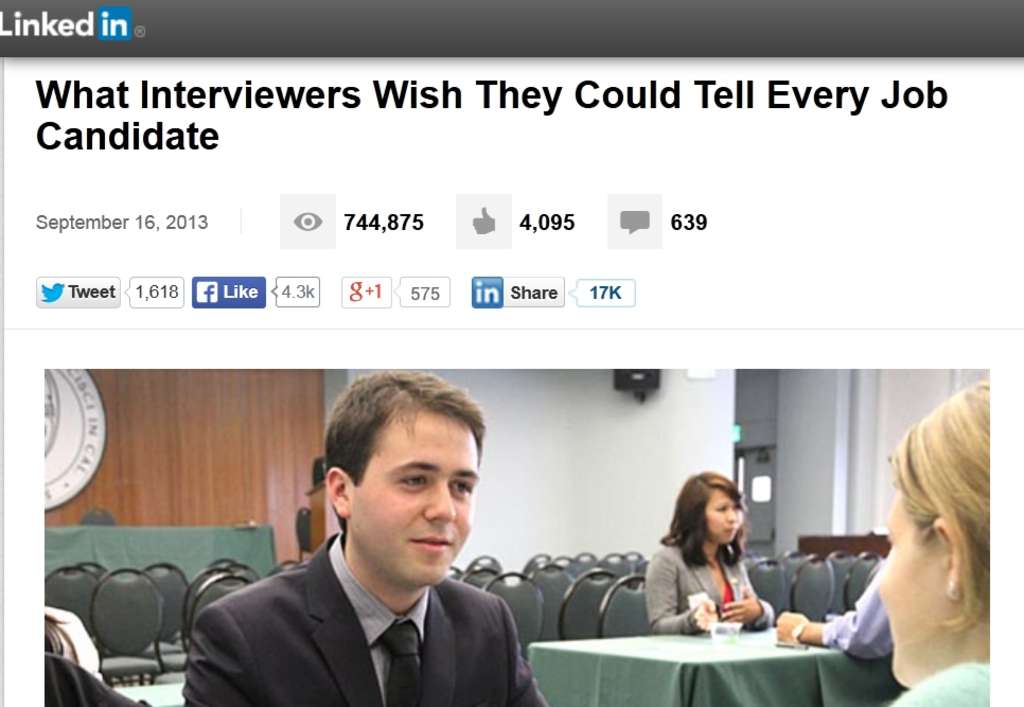Click the September 16, 2013 date
Screen dimensions: 1024x707
tap(122, 223)
